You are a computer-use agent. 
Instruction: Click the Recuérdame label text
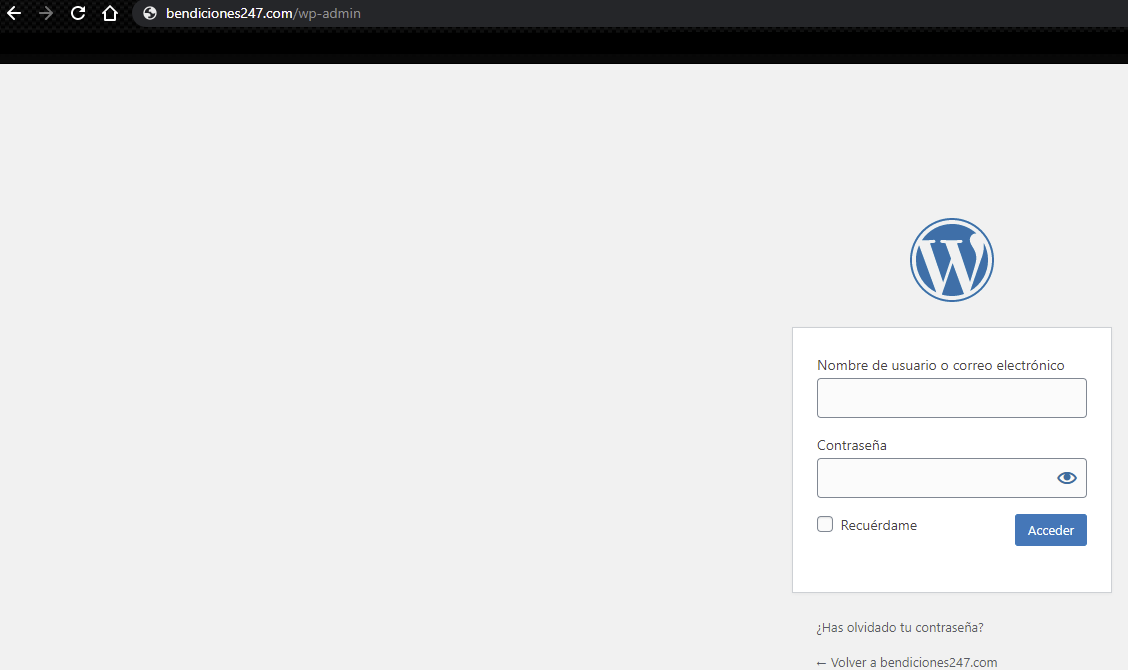tap(878, 525)
